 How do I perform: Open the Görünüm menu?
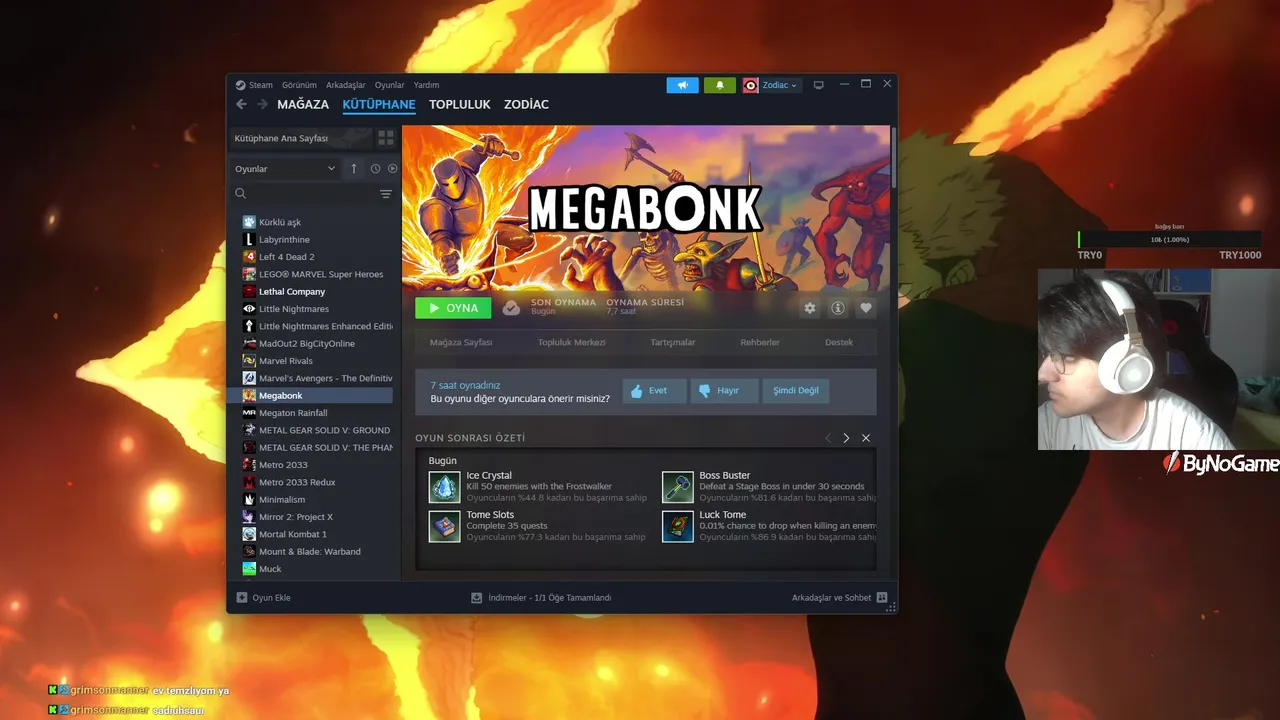tap(299, 85)
